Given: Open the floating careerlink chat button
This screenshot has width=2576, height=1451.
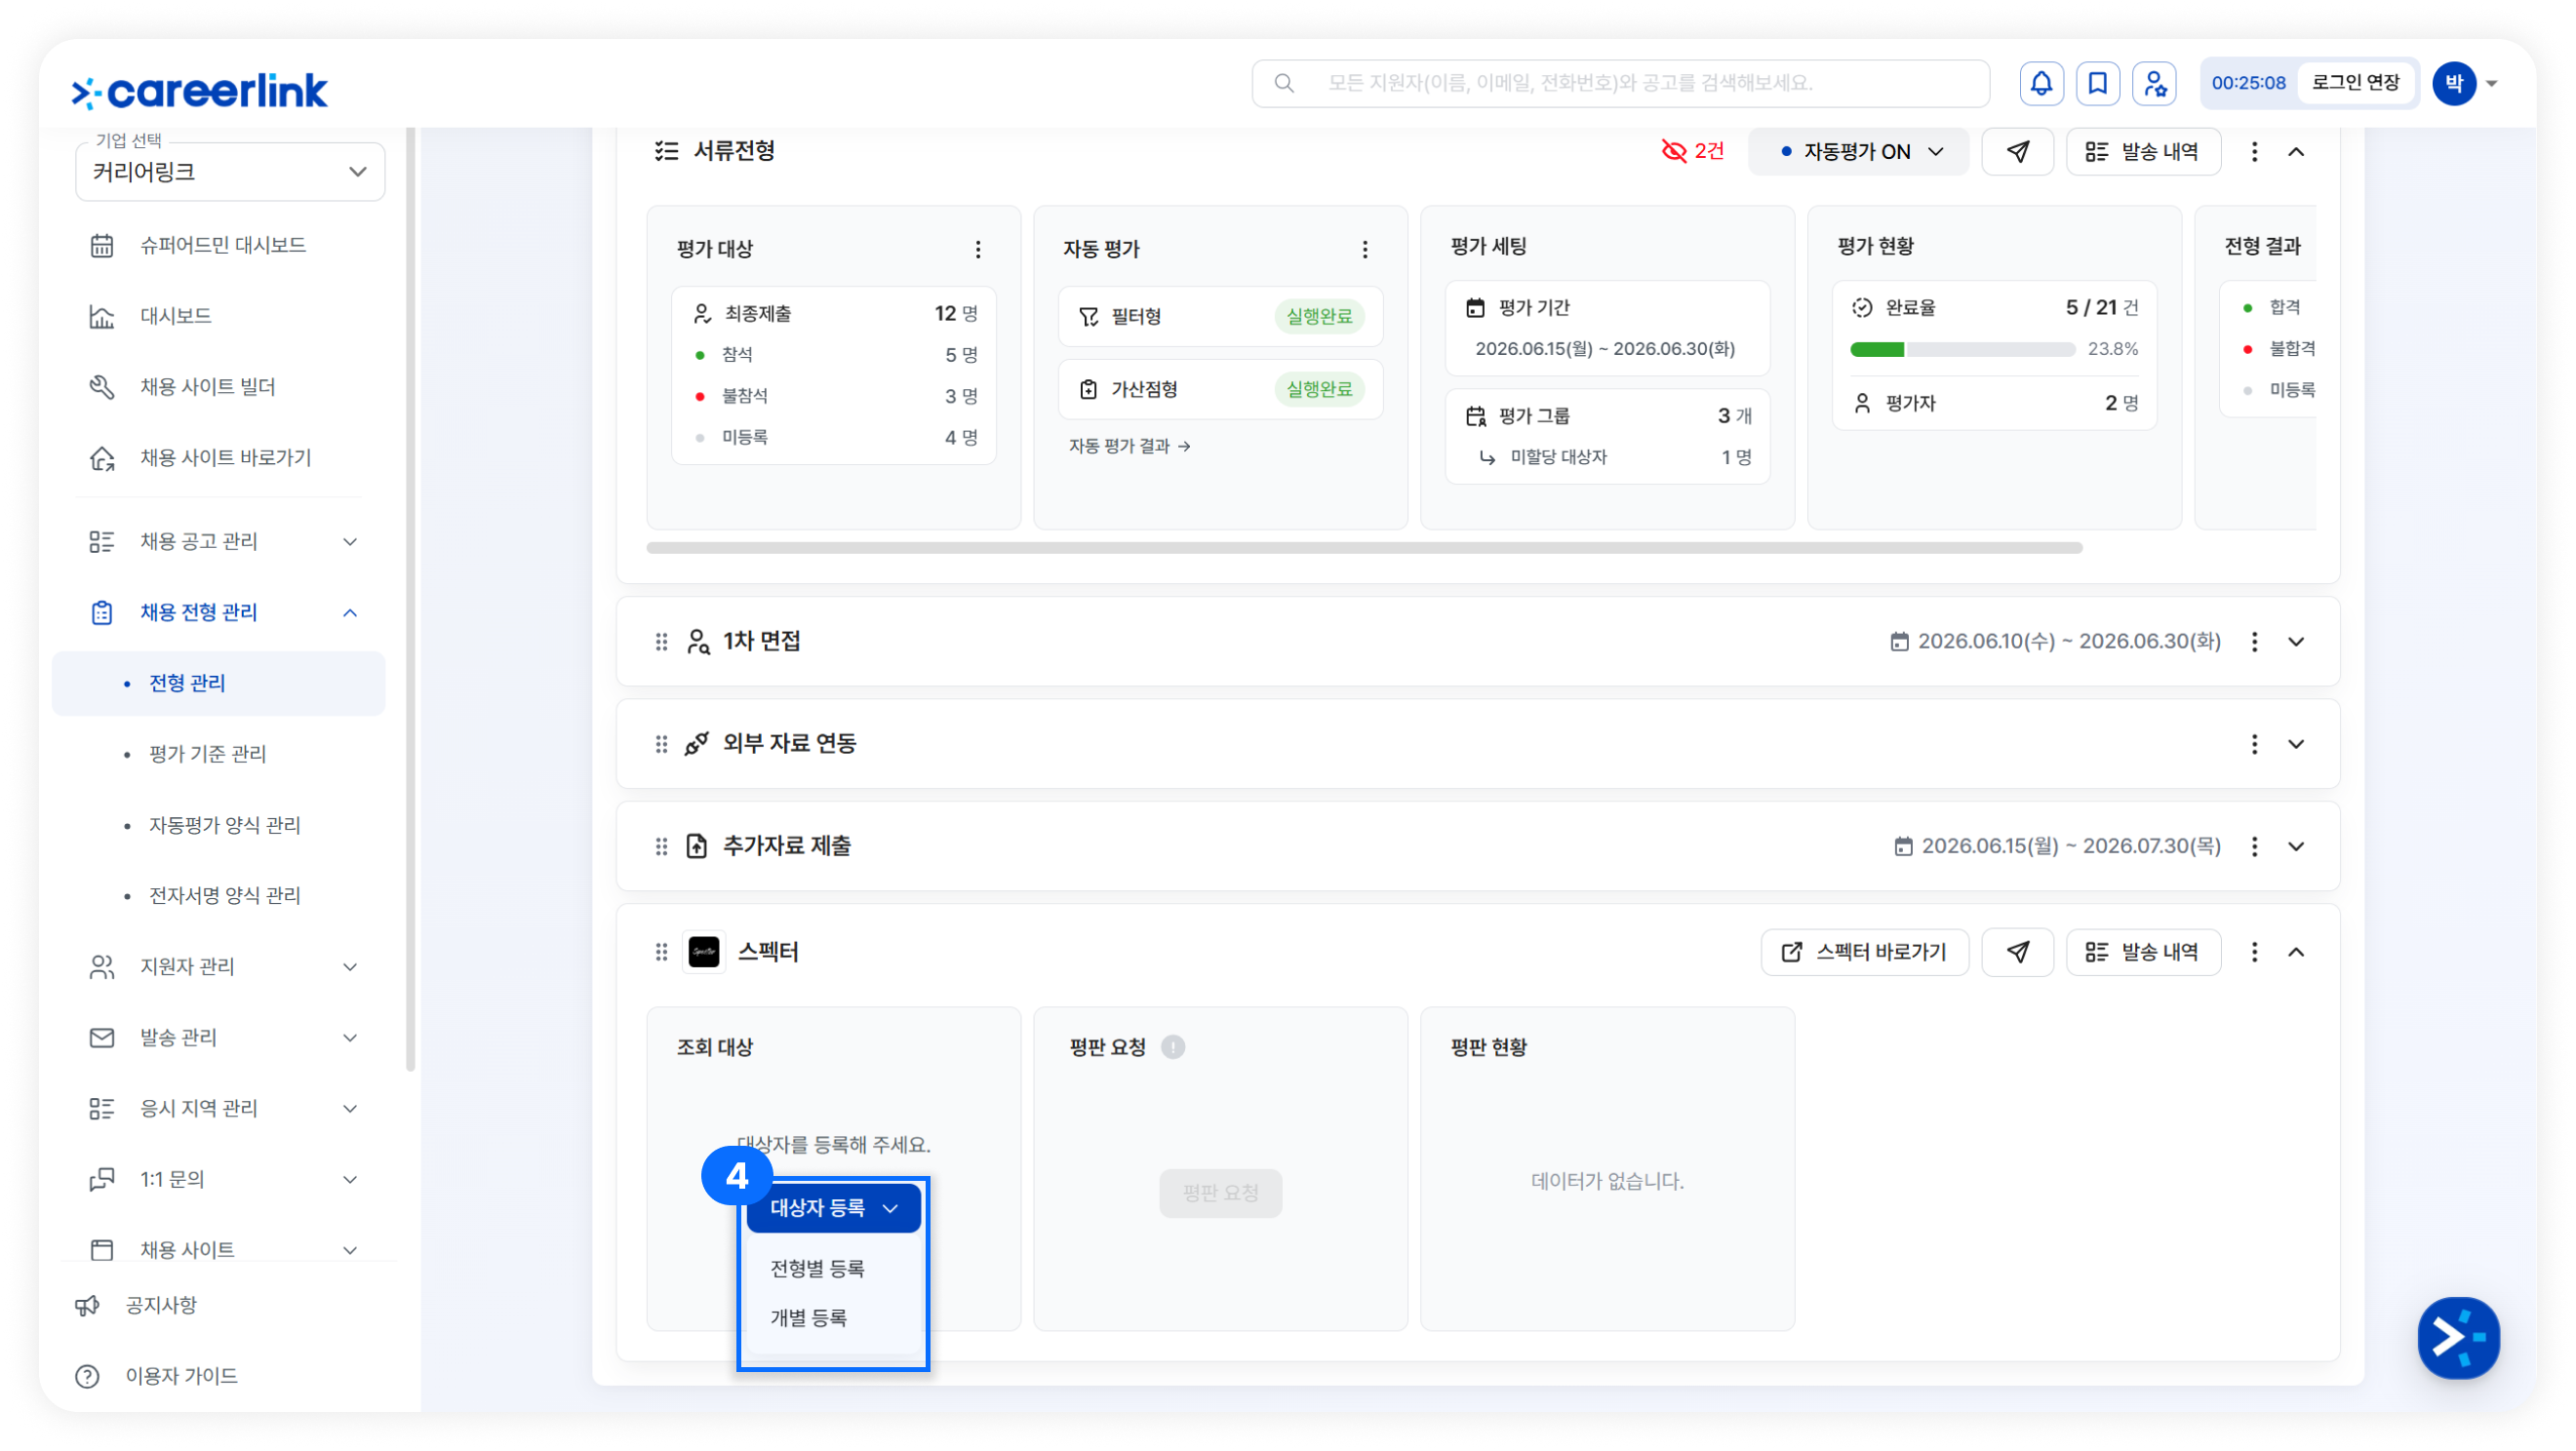Looking at the screenshot, I should pos(2458,1337).
